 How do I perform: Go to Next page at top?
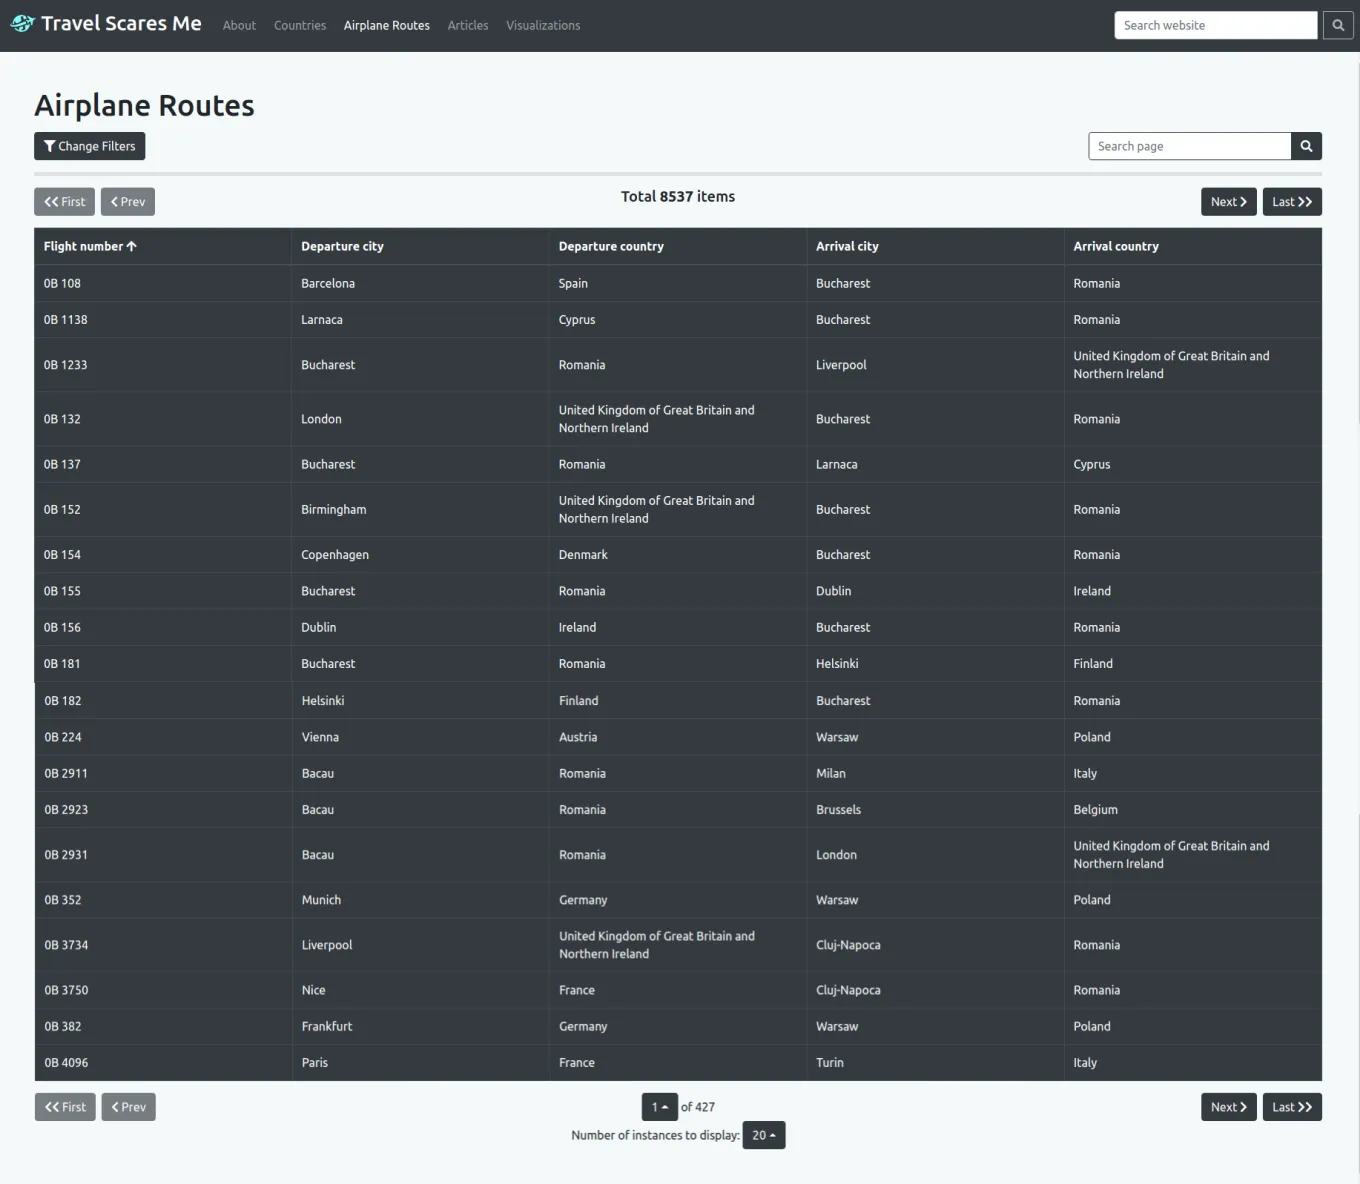click(x=1228, y=202)
